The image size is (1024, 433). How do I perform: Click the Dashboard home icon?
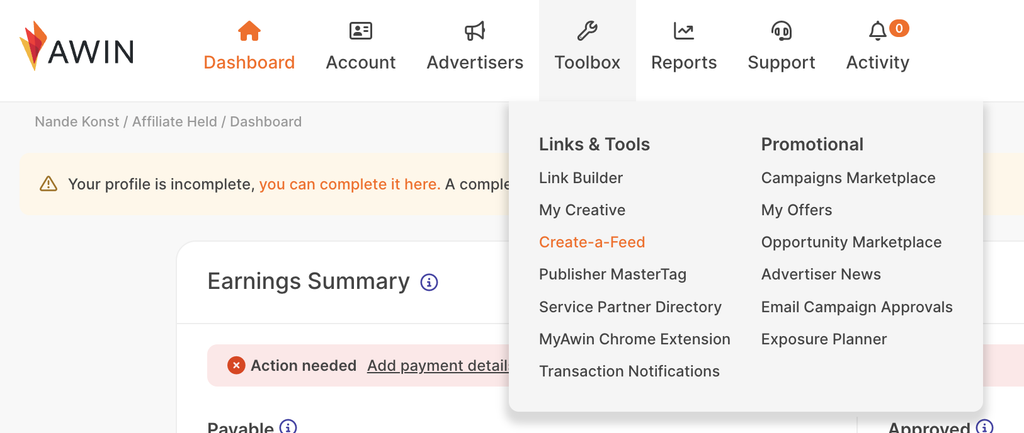(249, 30)
